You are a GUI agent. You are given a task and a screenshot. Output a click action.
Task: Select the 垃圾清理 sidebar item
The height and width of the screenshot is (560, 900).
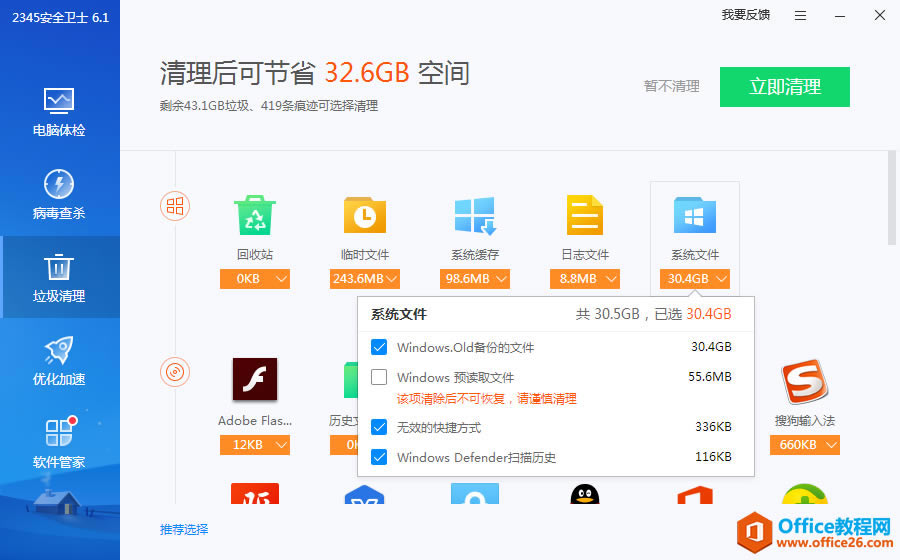click(59, 278)
